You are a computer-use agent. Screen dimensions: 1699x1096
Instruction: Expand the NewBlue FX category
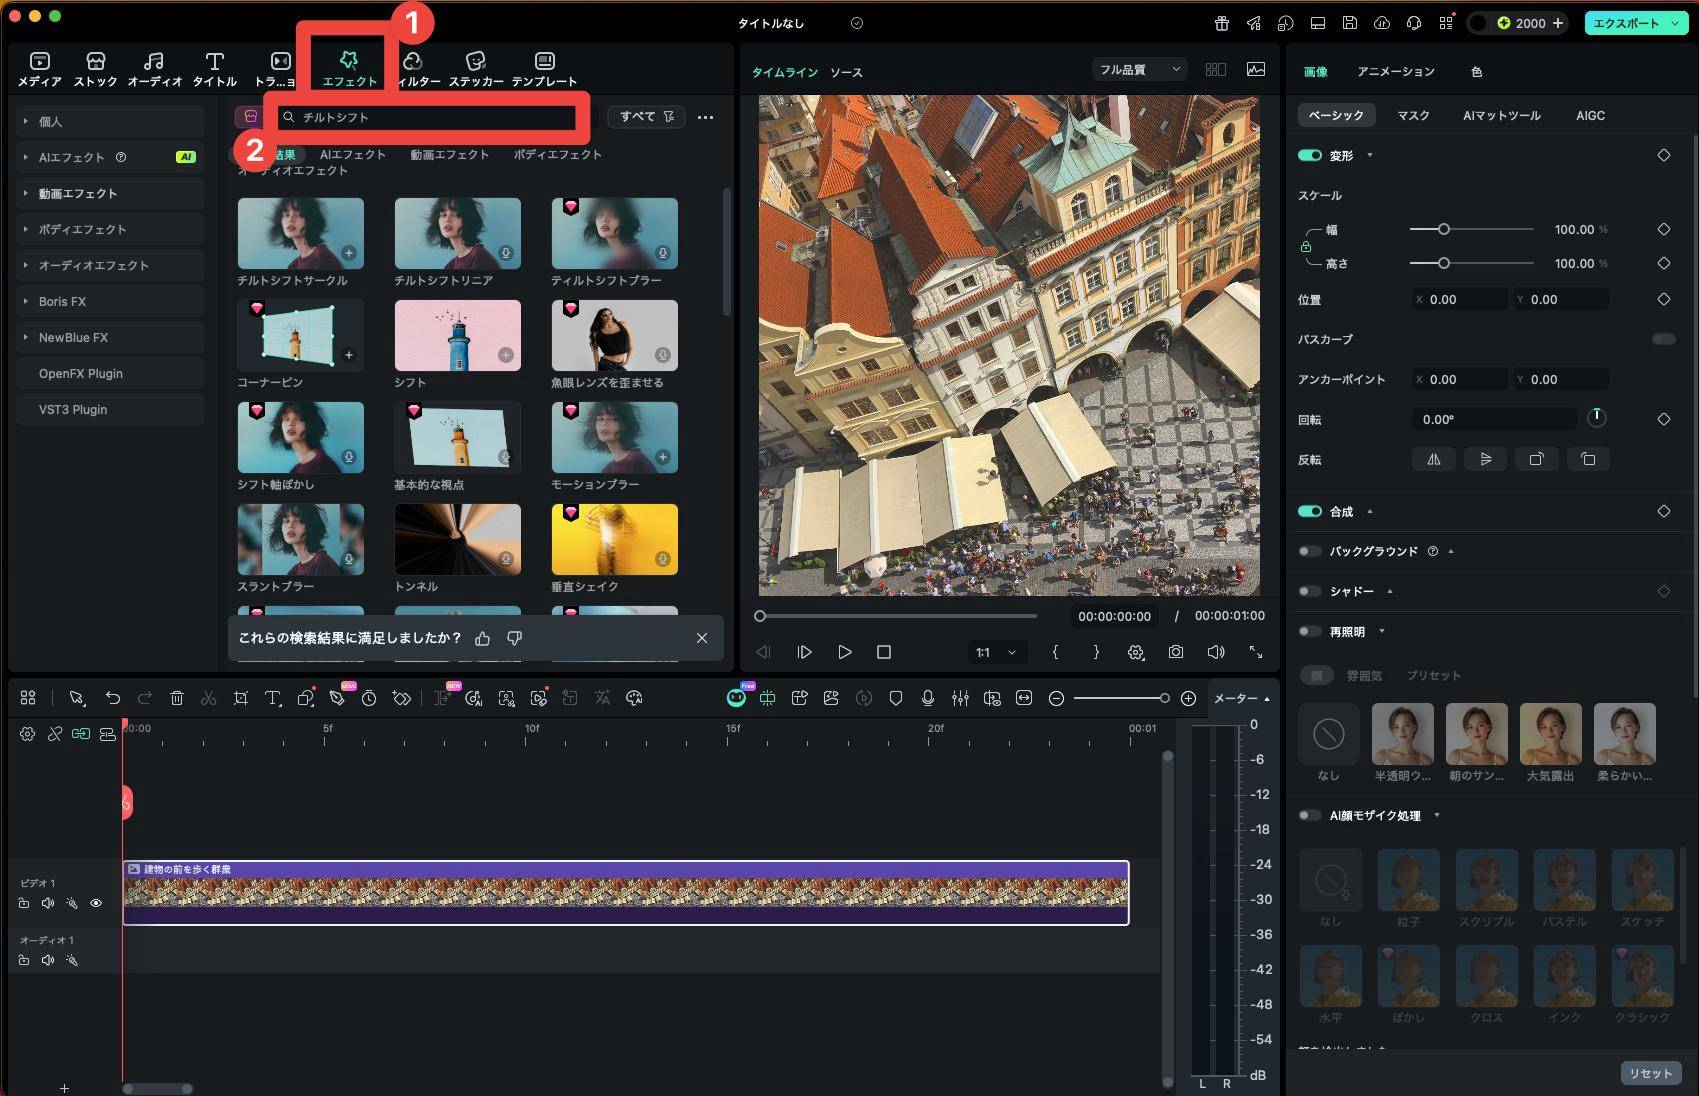pyautogui.click(x=110, y=337)
